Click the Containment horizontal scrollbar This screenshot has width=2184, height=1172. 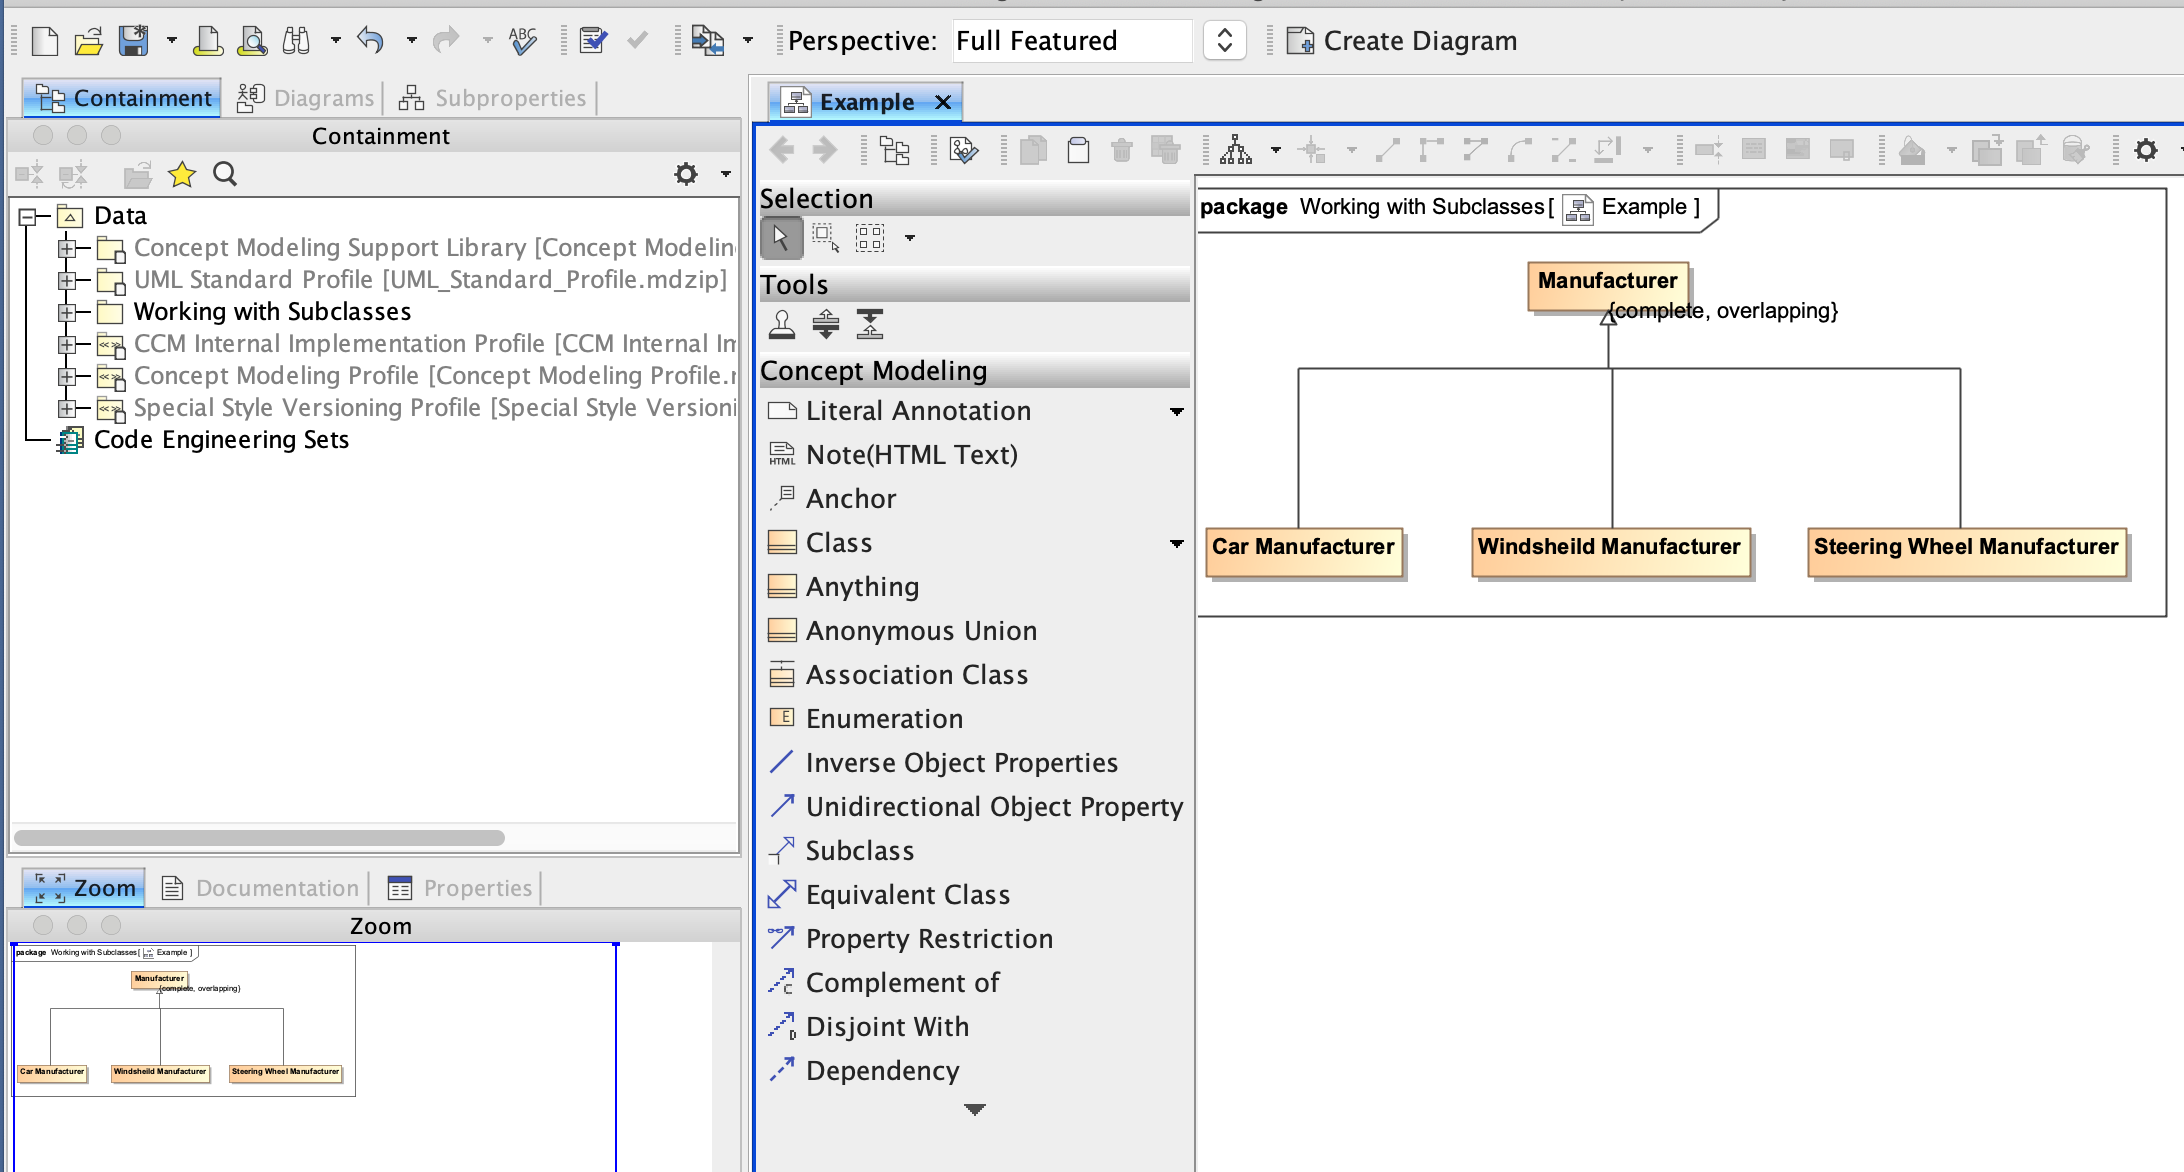tap(260, 838)
